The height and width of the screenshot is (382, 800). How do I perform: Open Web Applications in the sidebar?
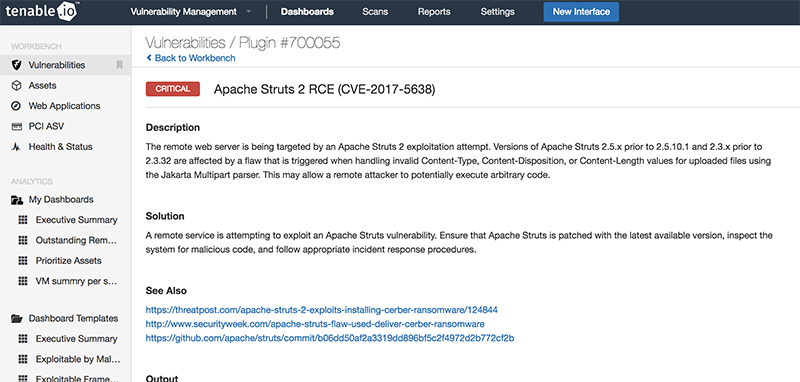pyautogui.click(x=64, y=106)
